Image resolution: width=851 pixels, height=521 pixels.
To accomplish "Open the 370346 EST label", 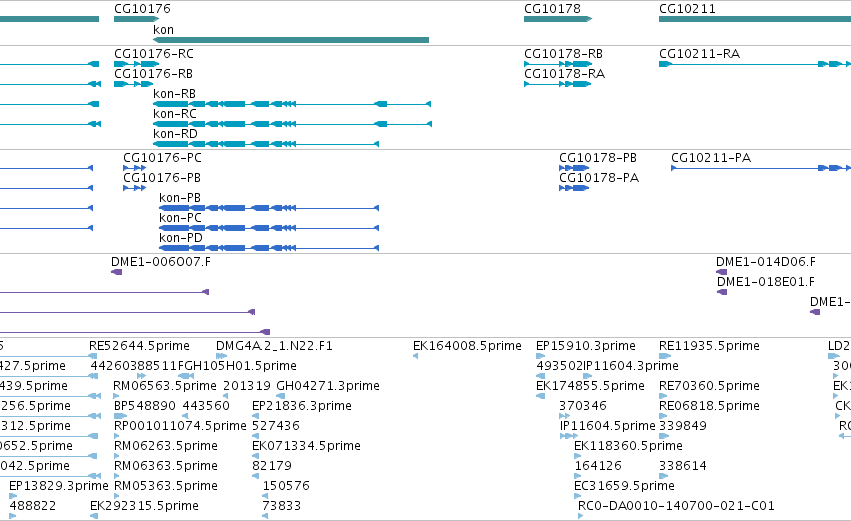I will pos(583,406).
